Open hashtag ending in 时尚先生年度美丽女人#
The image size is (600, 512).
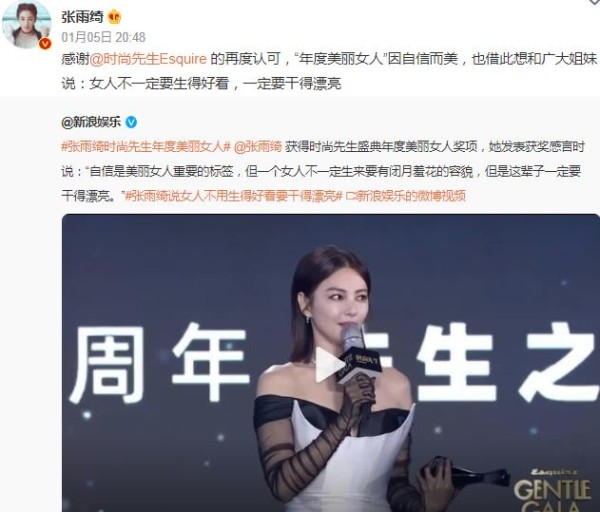coord(146,147)
